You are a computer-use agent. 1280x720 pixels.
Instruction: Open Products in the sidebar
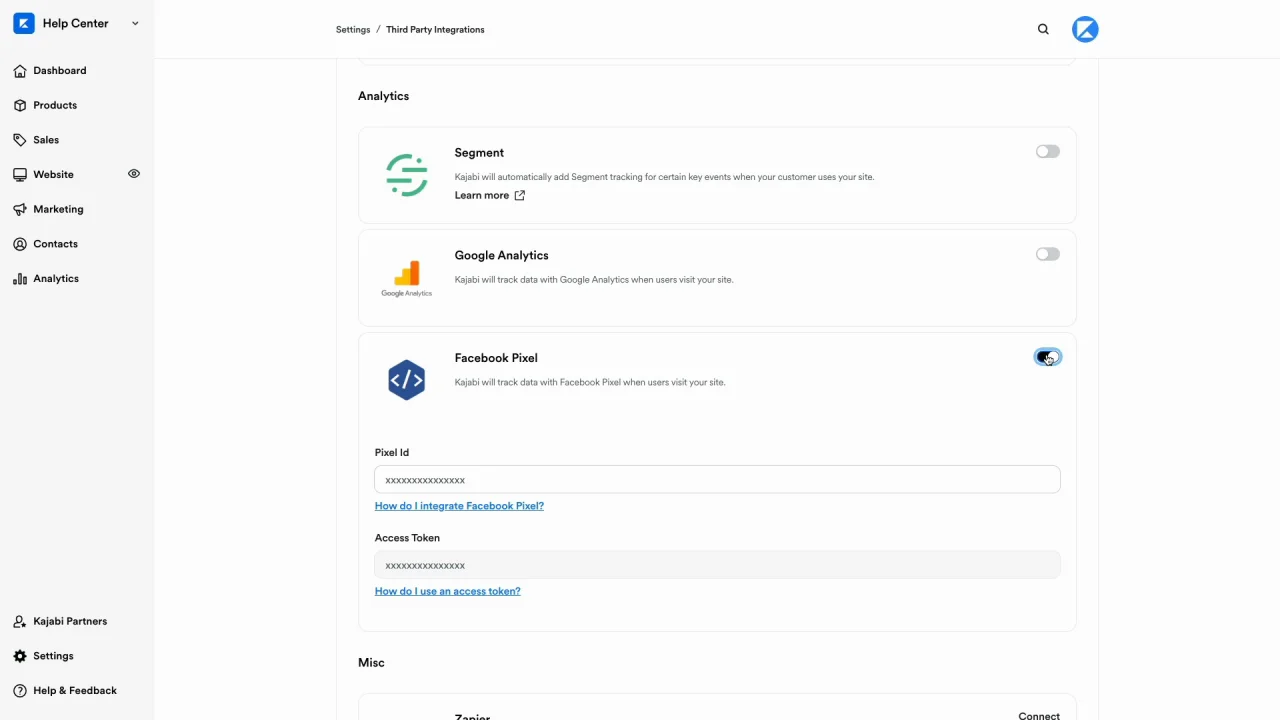(55, 105)
